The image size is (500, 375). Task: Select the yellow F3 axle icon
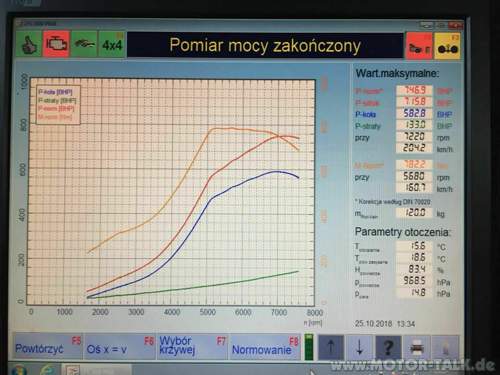(447, 46)
